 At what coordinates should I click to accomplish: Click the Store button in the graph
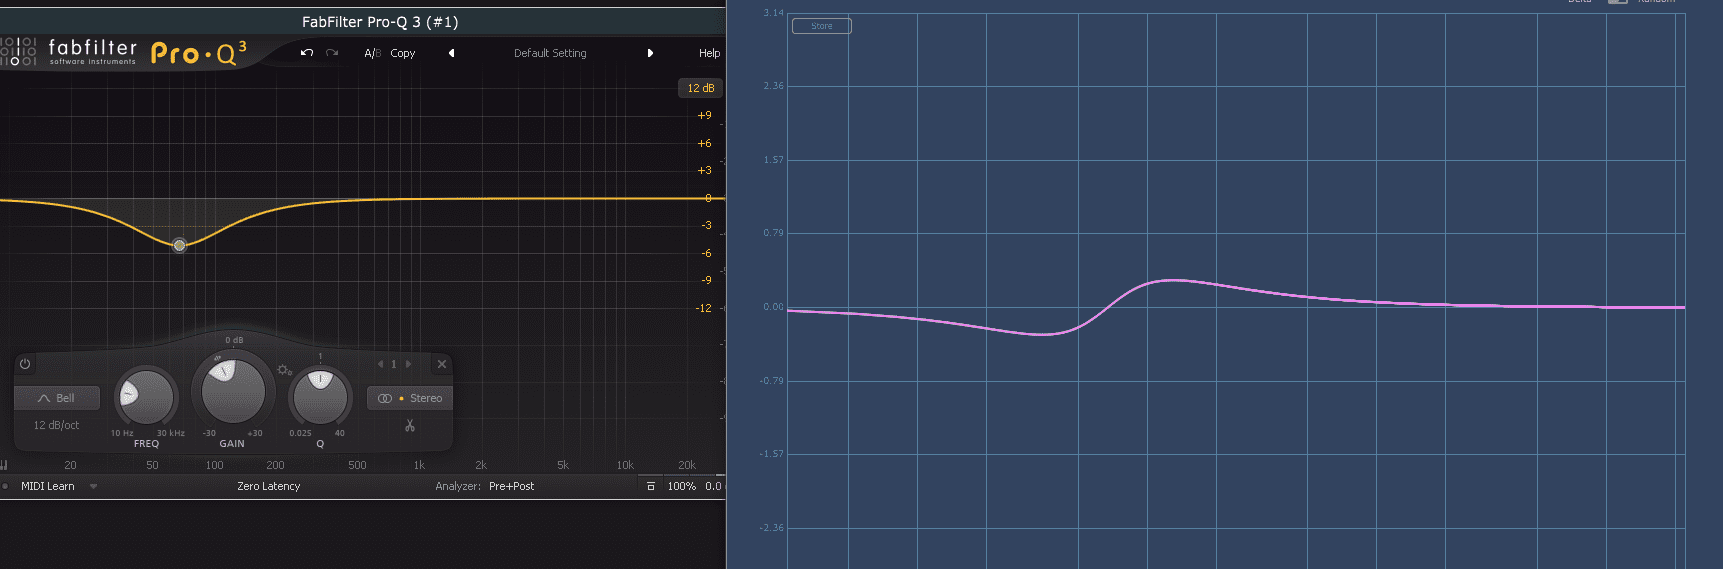[821, 26]
